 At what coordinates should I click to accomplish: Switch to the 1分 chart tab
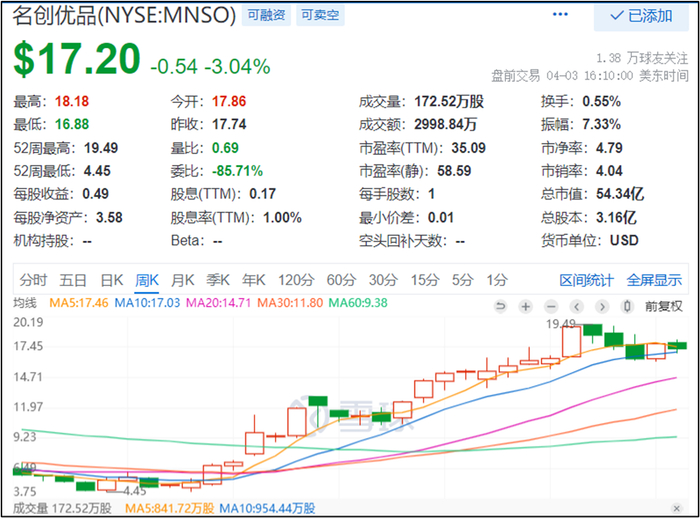(497, 280)
